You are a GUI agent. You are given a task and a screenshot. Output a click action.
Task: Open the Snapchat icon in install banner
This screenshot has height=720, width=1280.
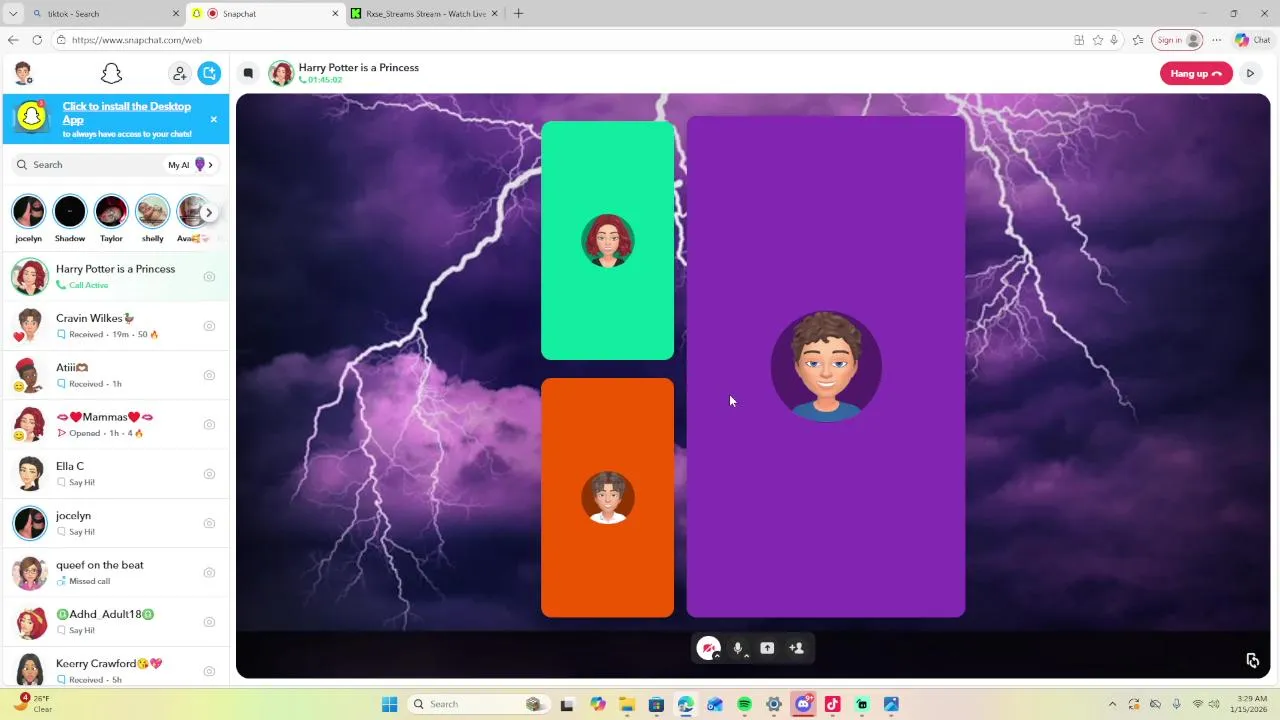33,118
